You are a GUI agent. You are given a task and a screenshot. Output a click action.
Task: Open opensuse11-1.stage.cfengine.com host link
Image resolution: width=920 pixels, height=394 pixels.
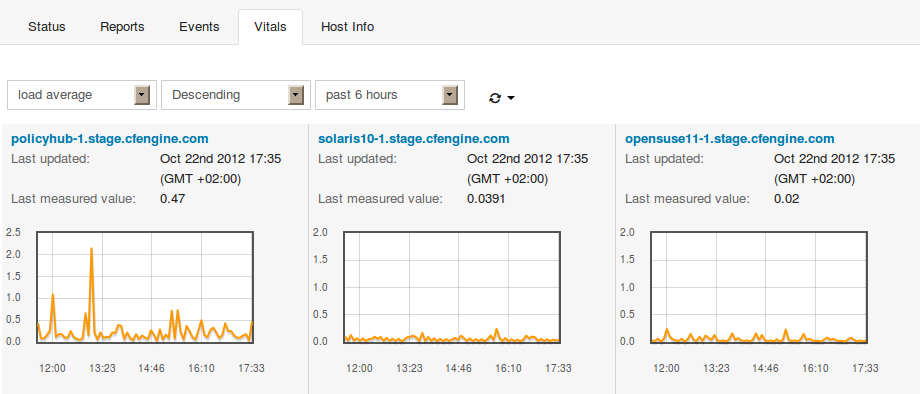[x=729, y=139]
